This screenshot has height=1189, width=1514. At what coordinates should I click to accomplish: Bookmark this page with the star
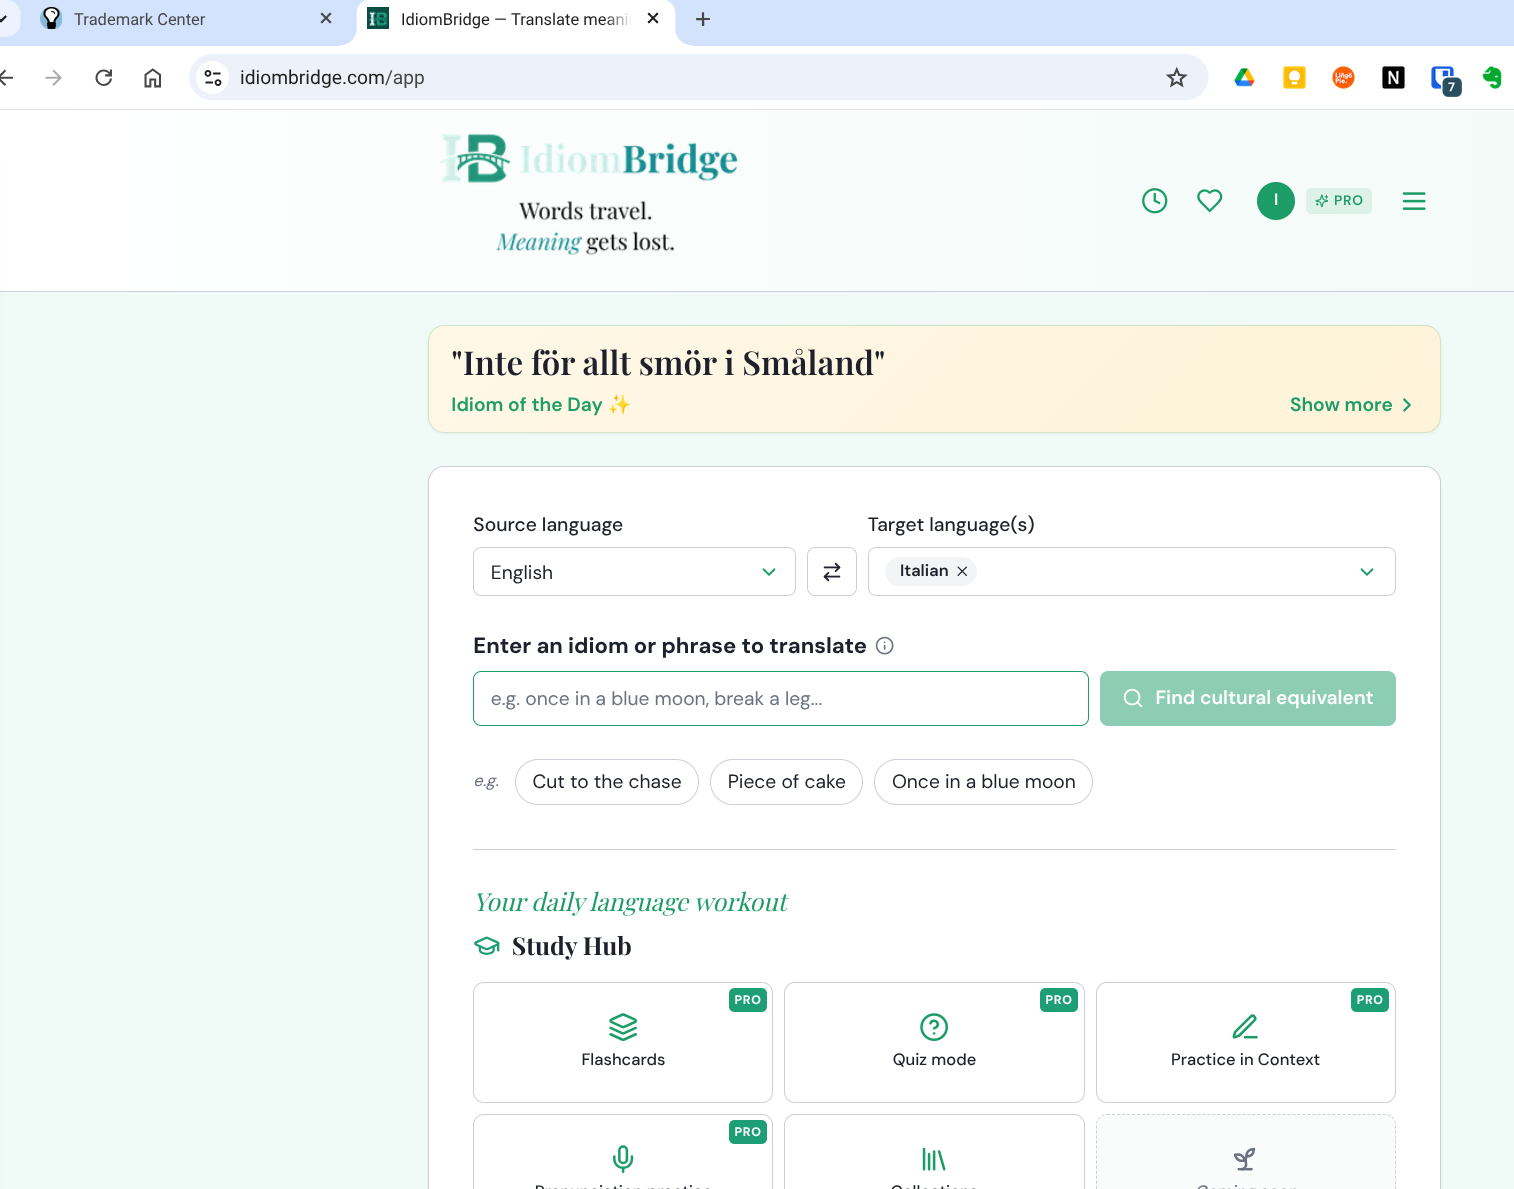pyautogui.click(x=1177, y=78)
